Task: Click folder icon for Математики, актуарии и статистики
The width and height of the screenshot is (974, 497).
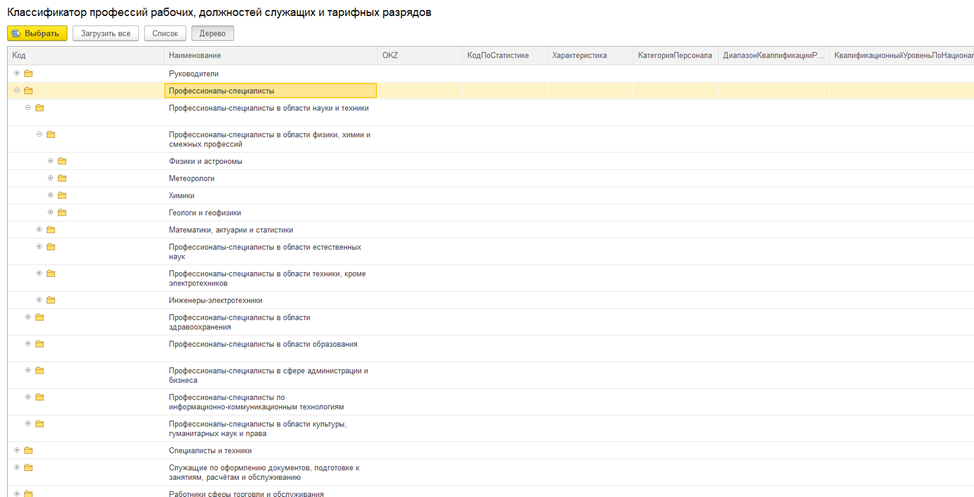Action: click(x=51, y=230)
